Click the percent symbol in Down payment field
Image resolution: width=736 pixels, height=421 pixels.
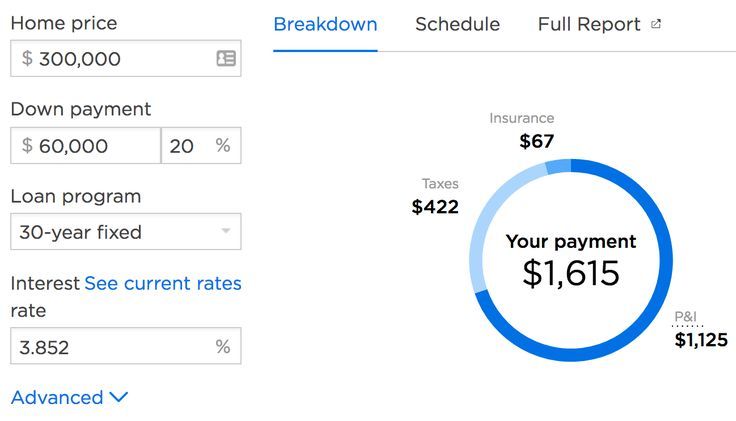tap(223, 145)
